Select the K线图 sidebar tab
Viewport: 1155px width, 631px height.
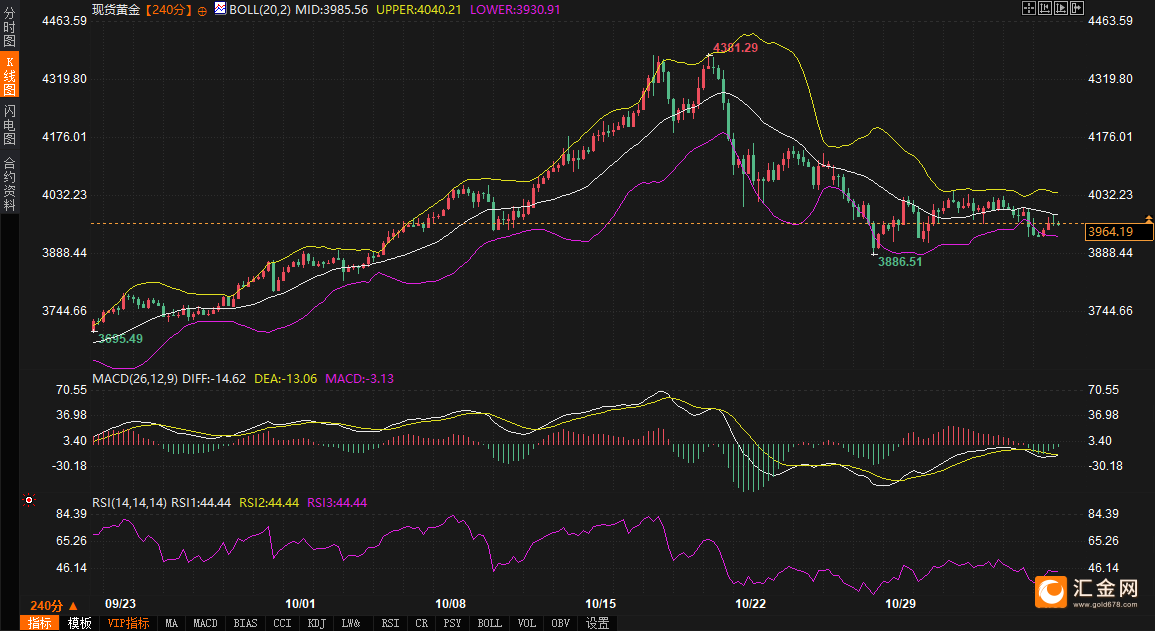9,76
